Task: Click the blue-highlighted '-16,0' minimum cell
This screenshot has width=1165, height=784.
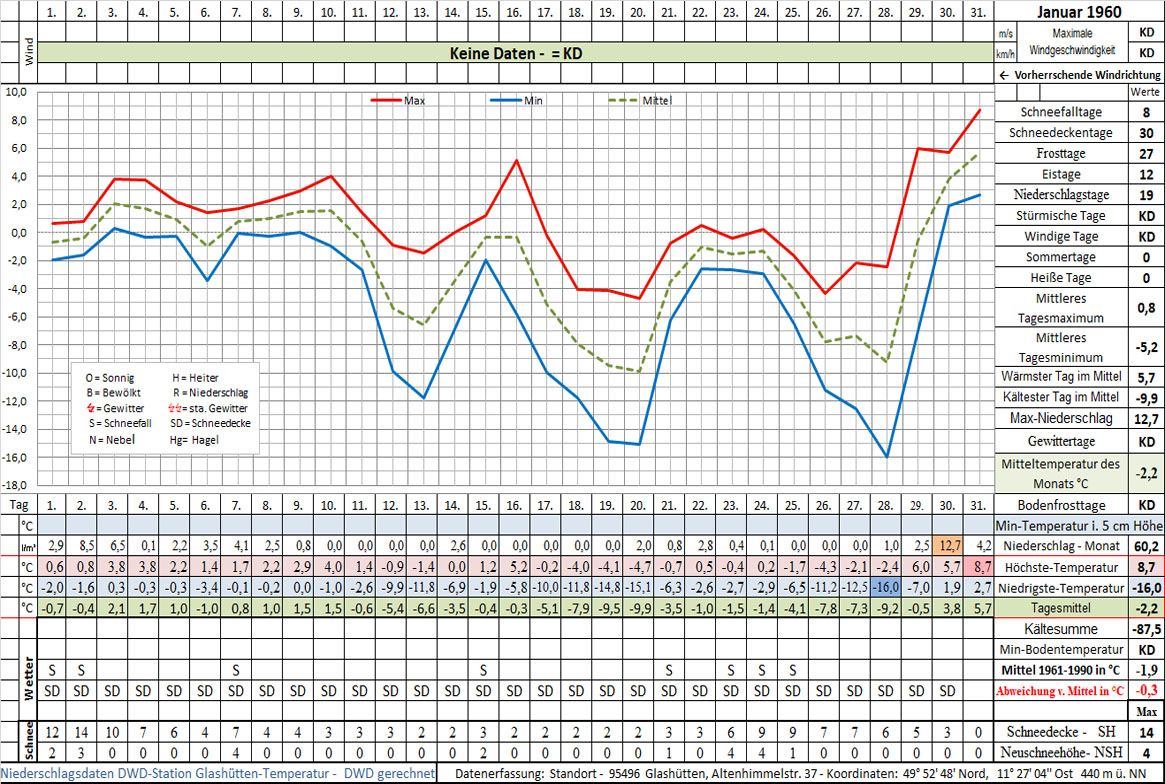Action: pos(886,588)
